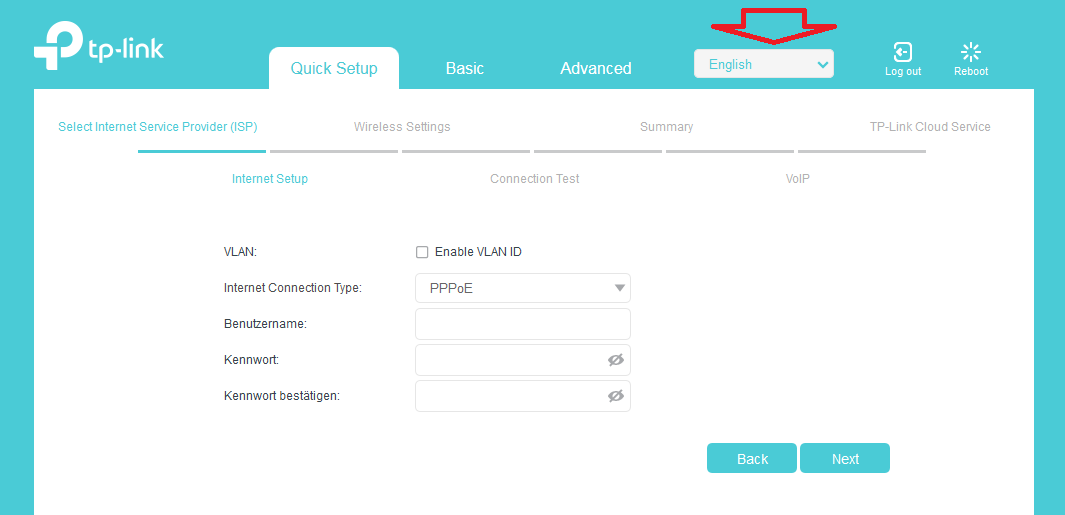The image size is (1065, 515).
Task: Click the Reboot icon
Action: pyautogui.click(x=970, y=53)
